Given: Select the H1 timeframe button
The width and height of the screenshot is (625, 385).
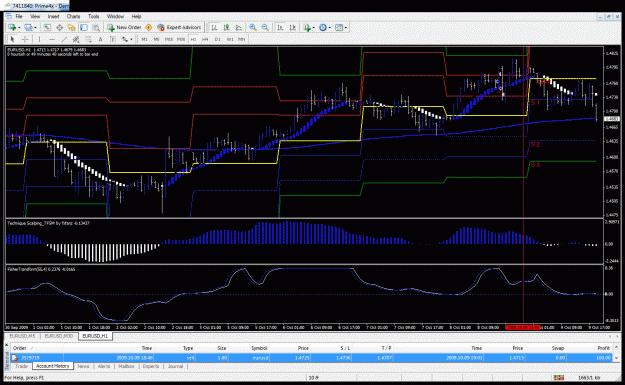Looking at the screenshot, I should pyautogui.click(x=193, y=39).
